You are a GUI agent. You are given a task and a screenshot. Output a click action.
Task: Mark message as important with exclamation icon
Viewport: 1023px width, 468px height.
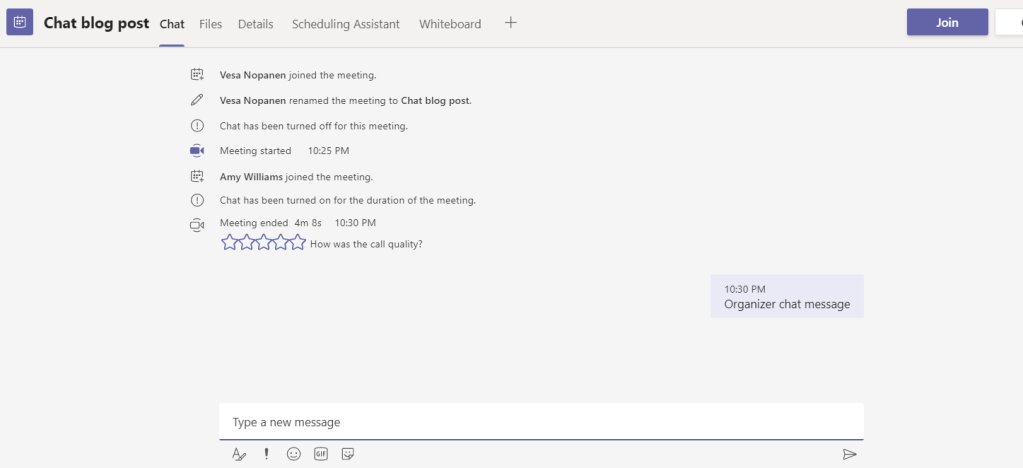[266, 454]
